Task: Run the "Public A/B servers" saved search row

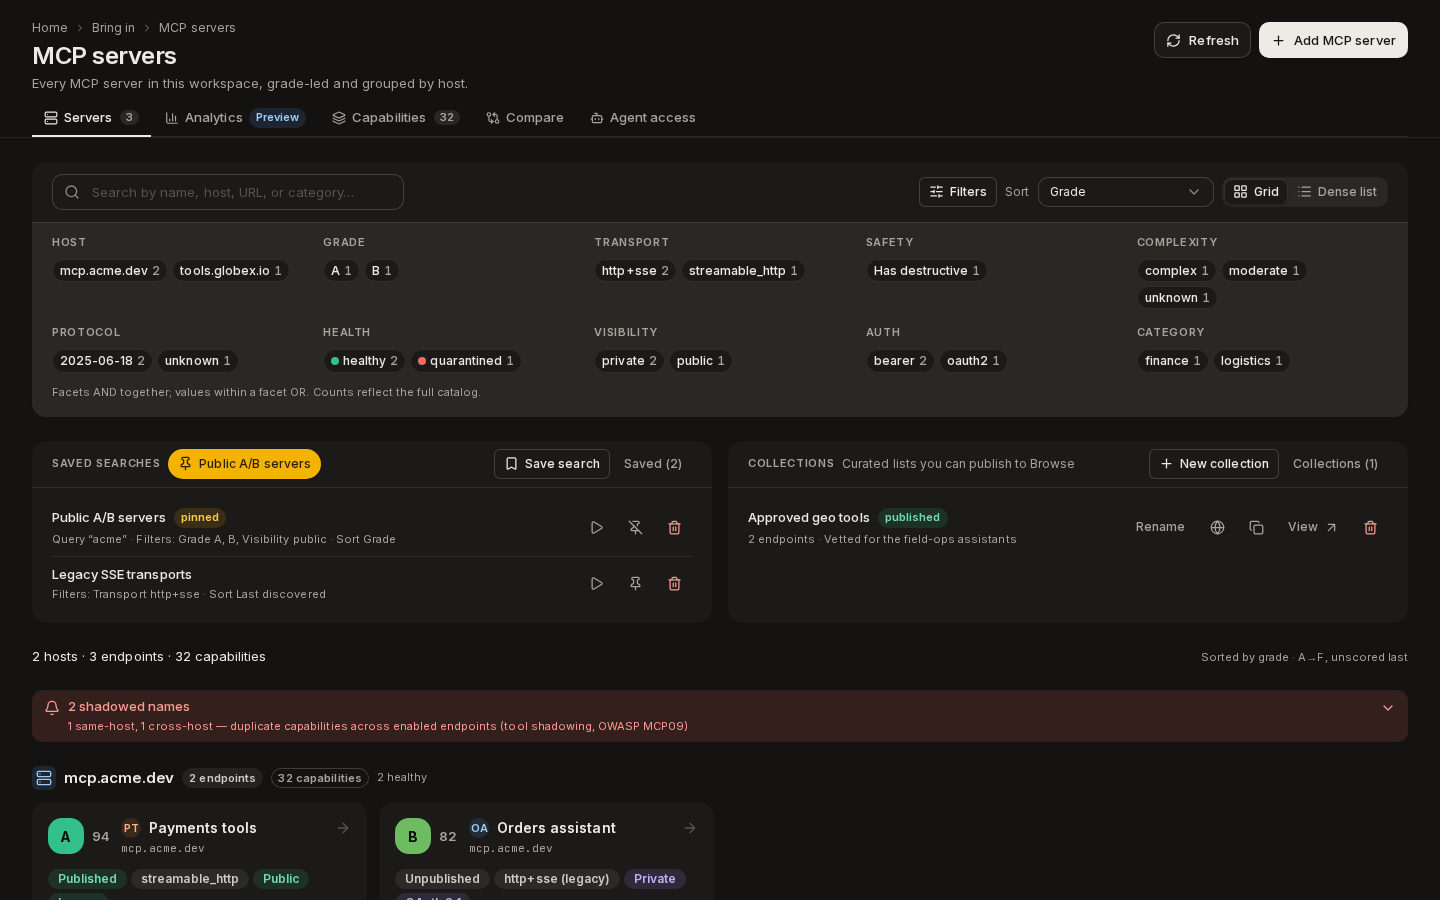Action: coord(597,527)
